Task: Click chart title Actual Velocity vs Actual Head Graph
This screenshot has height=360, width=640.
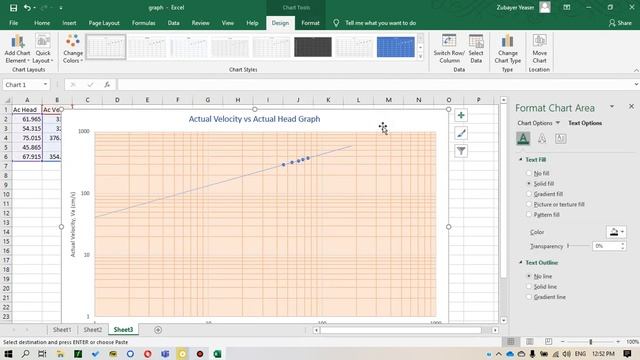Action: point(254,119)
